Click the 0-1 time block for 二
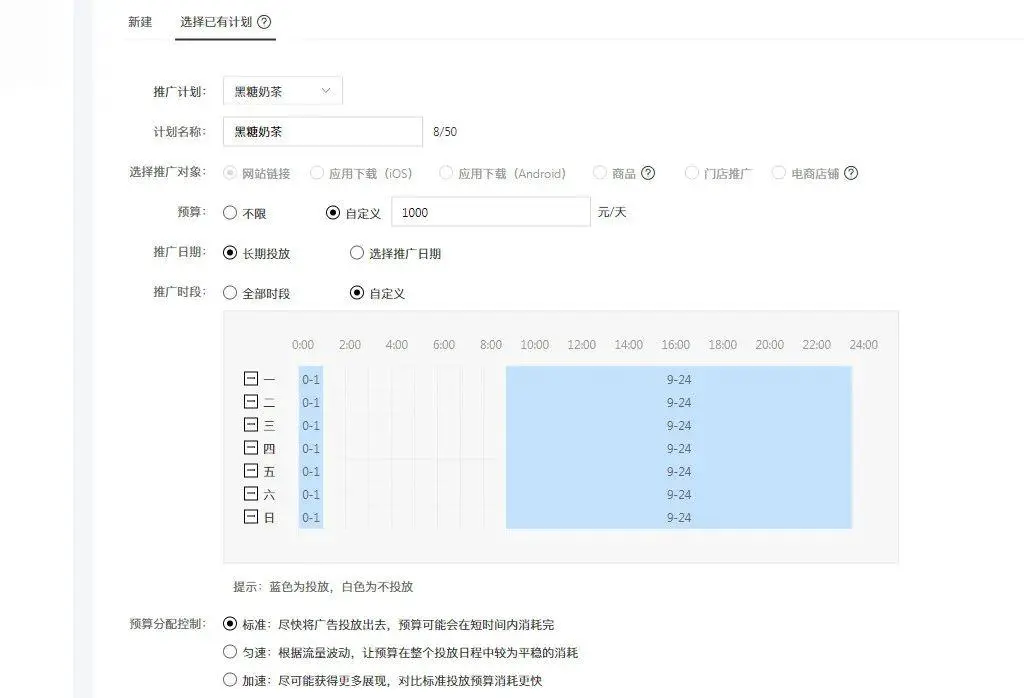Image resolution: width=1024 pixels, height=698 pixels. pyautogui.click(x=311, y=402)
